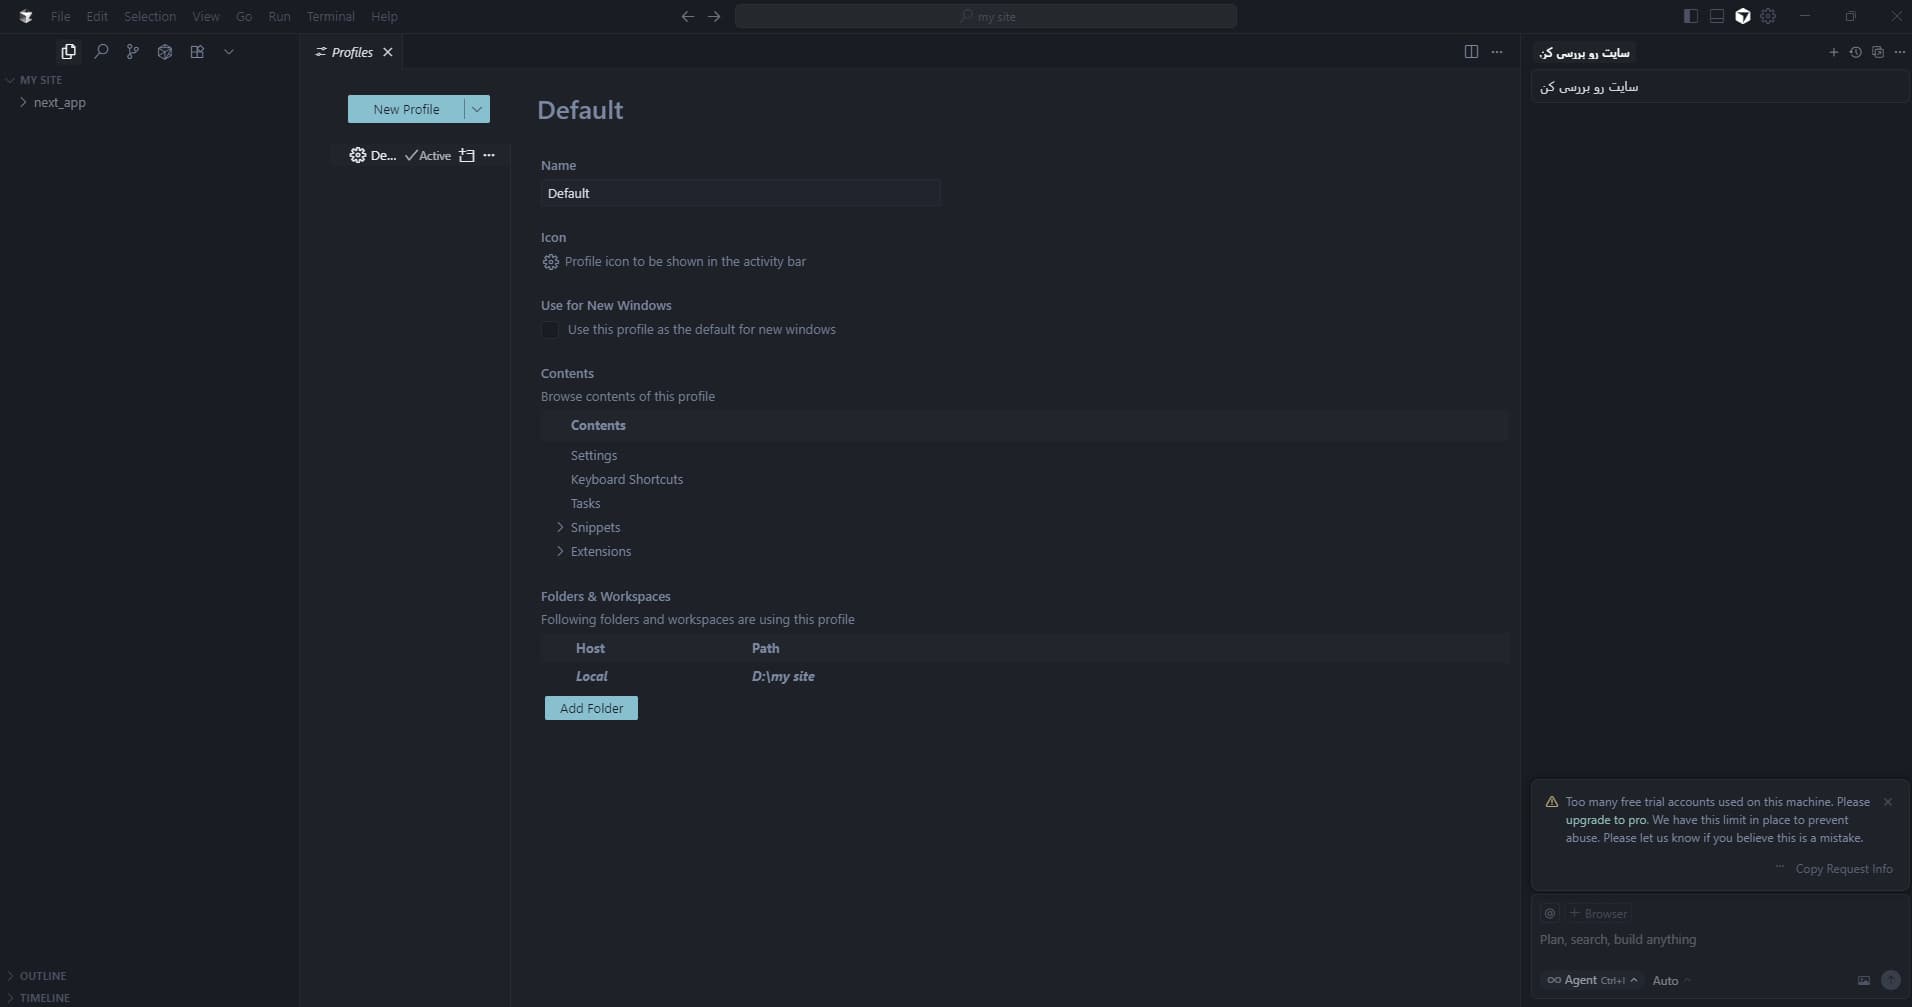Open the Agent mode selector
Viewport: 1912px width, 1007px height.
click(1592, 980)
